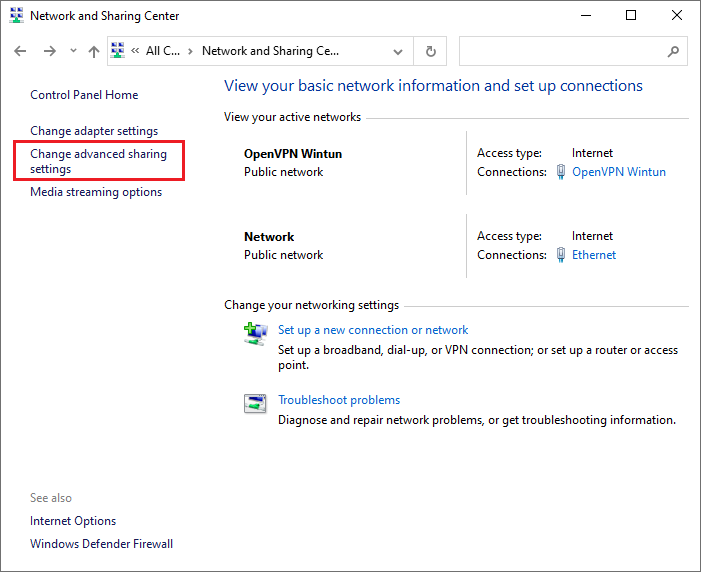701x572 pixels.
Task: Open Troubleshoot problems link
Action: click(x=339, y=400)
